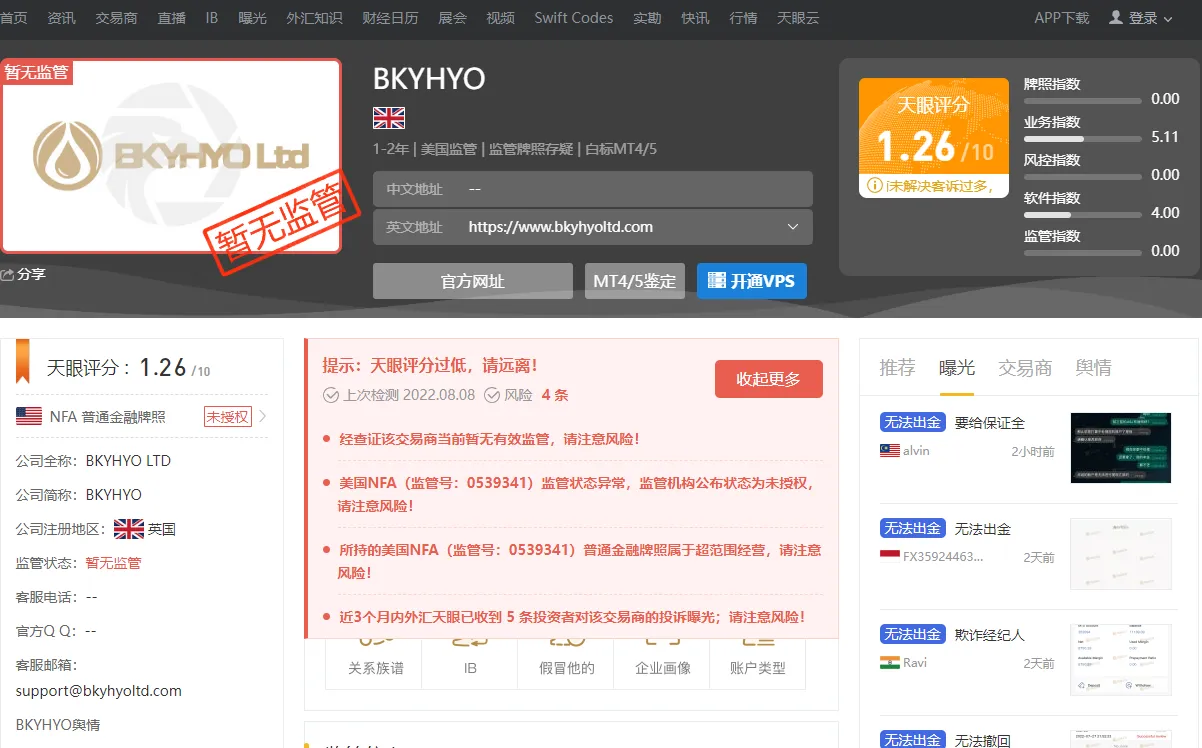
Task: Open the 首页 nav item
Action: pyautogui.click(x=14, y=18)
